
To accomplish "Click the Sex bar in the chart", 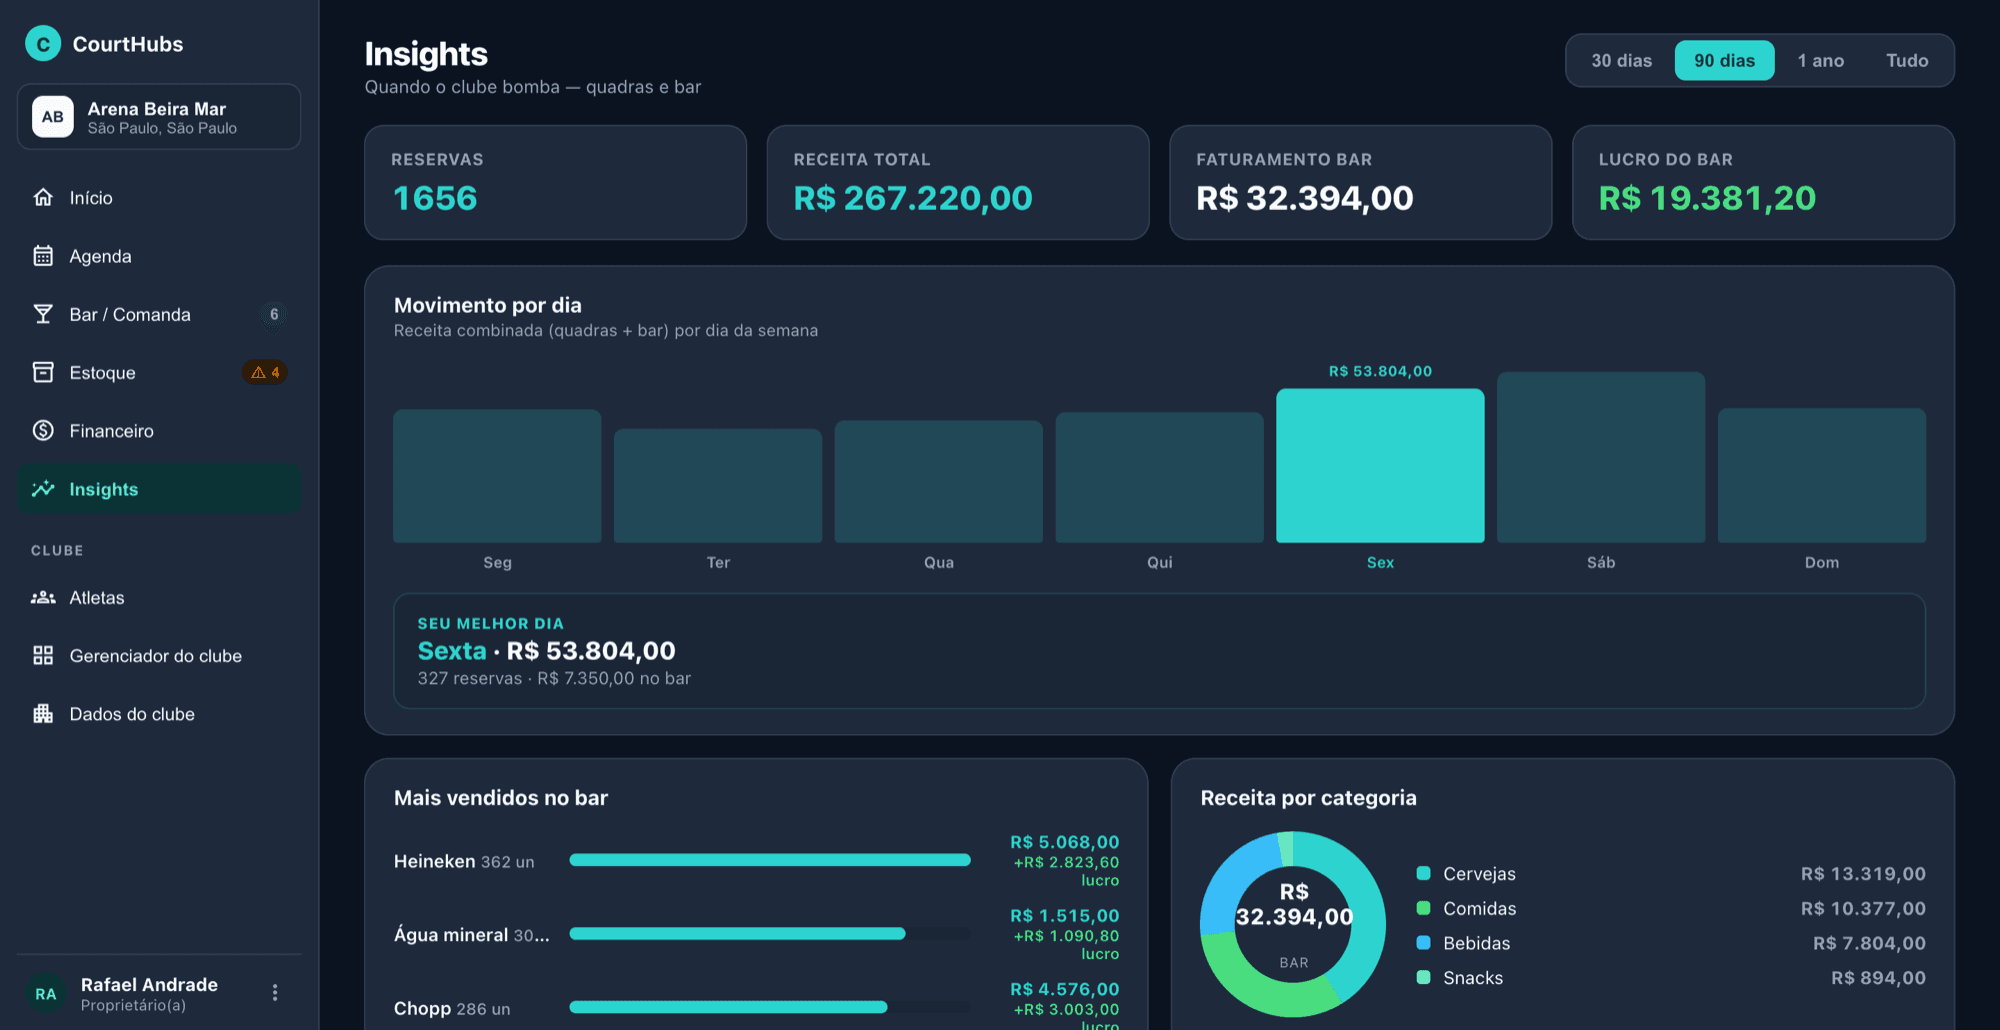I will 1380,466.
